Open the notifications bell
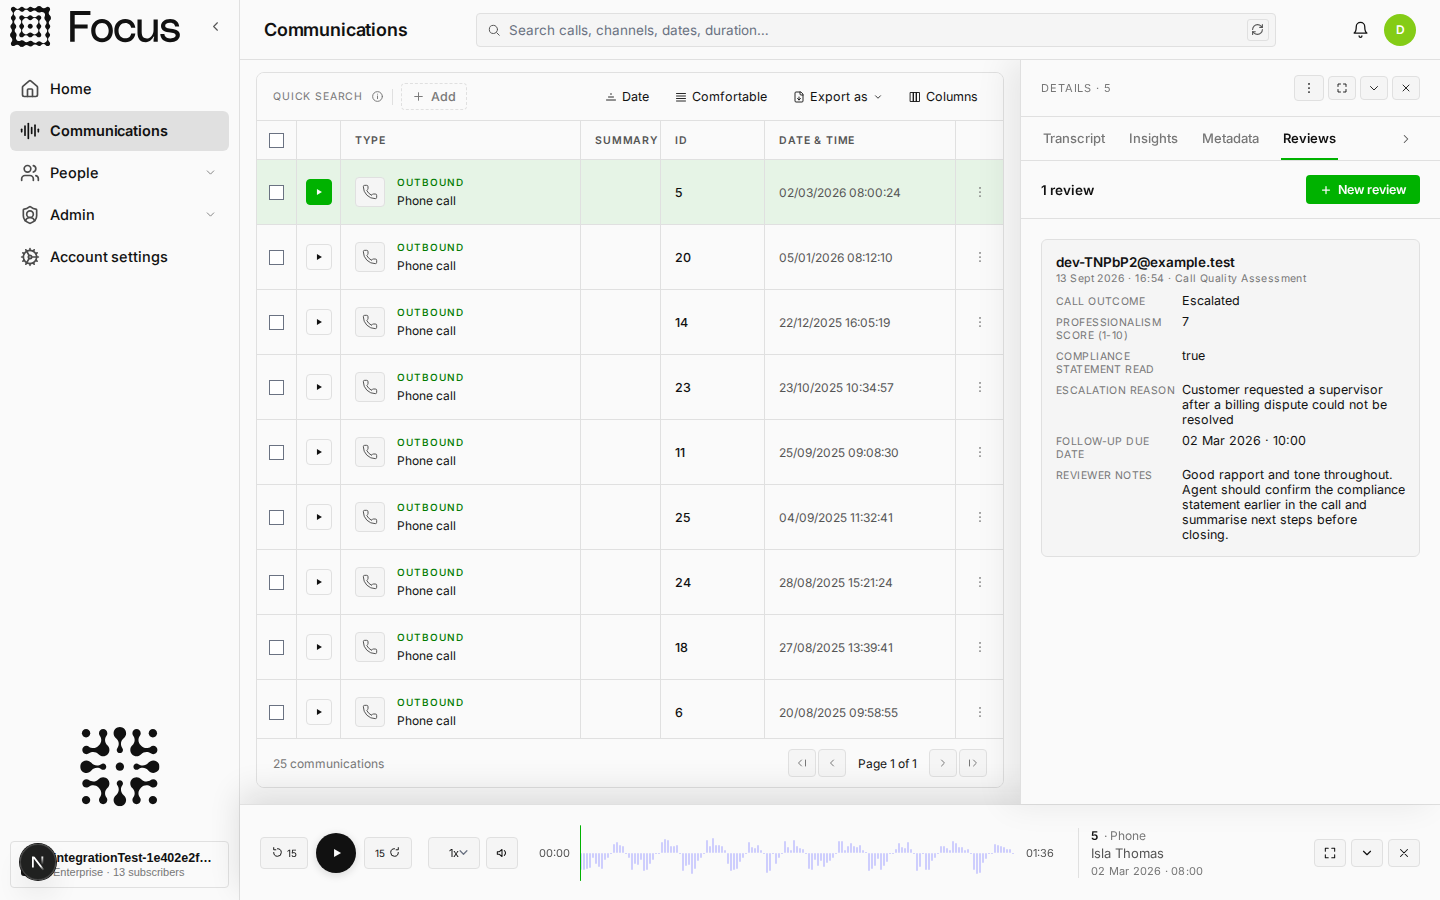The height and width of the screenshot is (900, 1440). click(1360, 30)
